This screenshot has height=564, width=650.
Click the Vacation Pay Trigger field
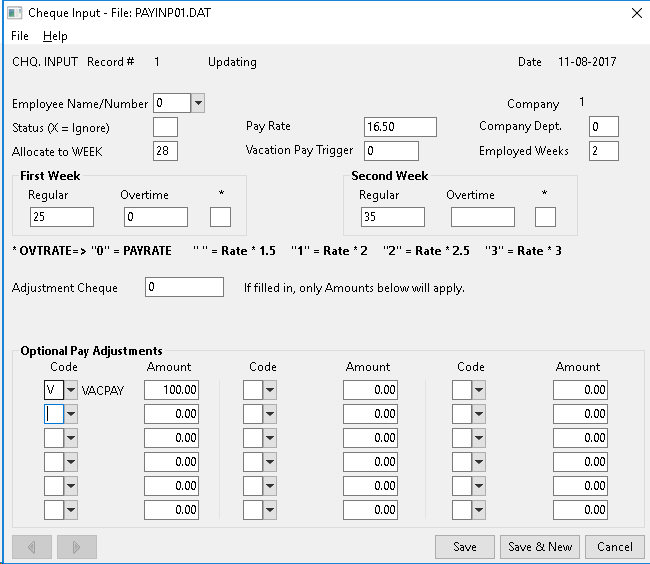point(391,151)
